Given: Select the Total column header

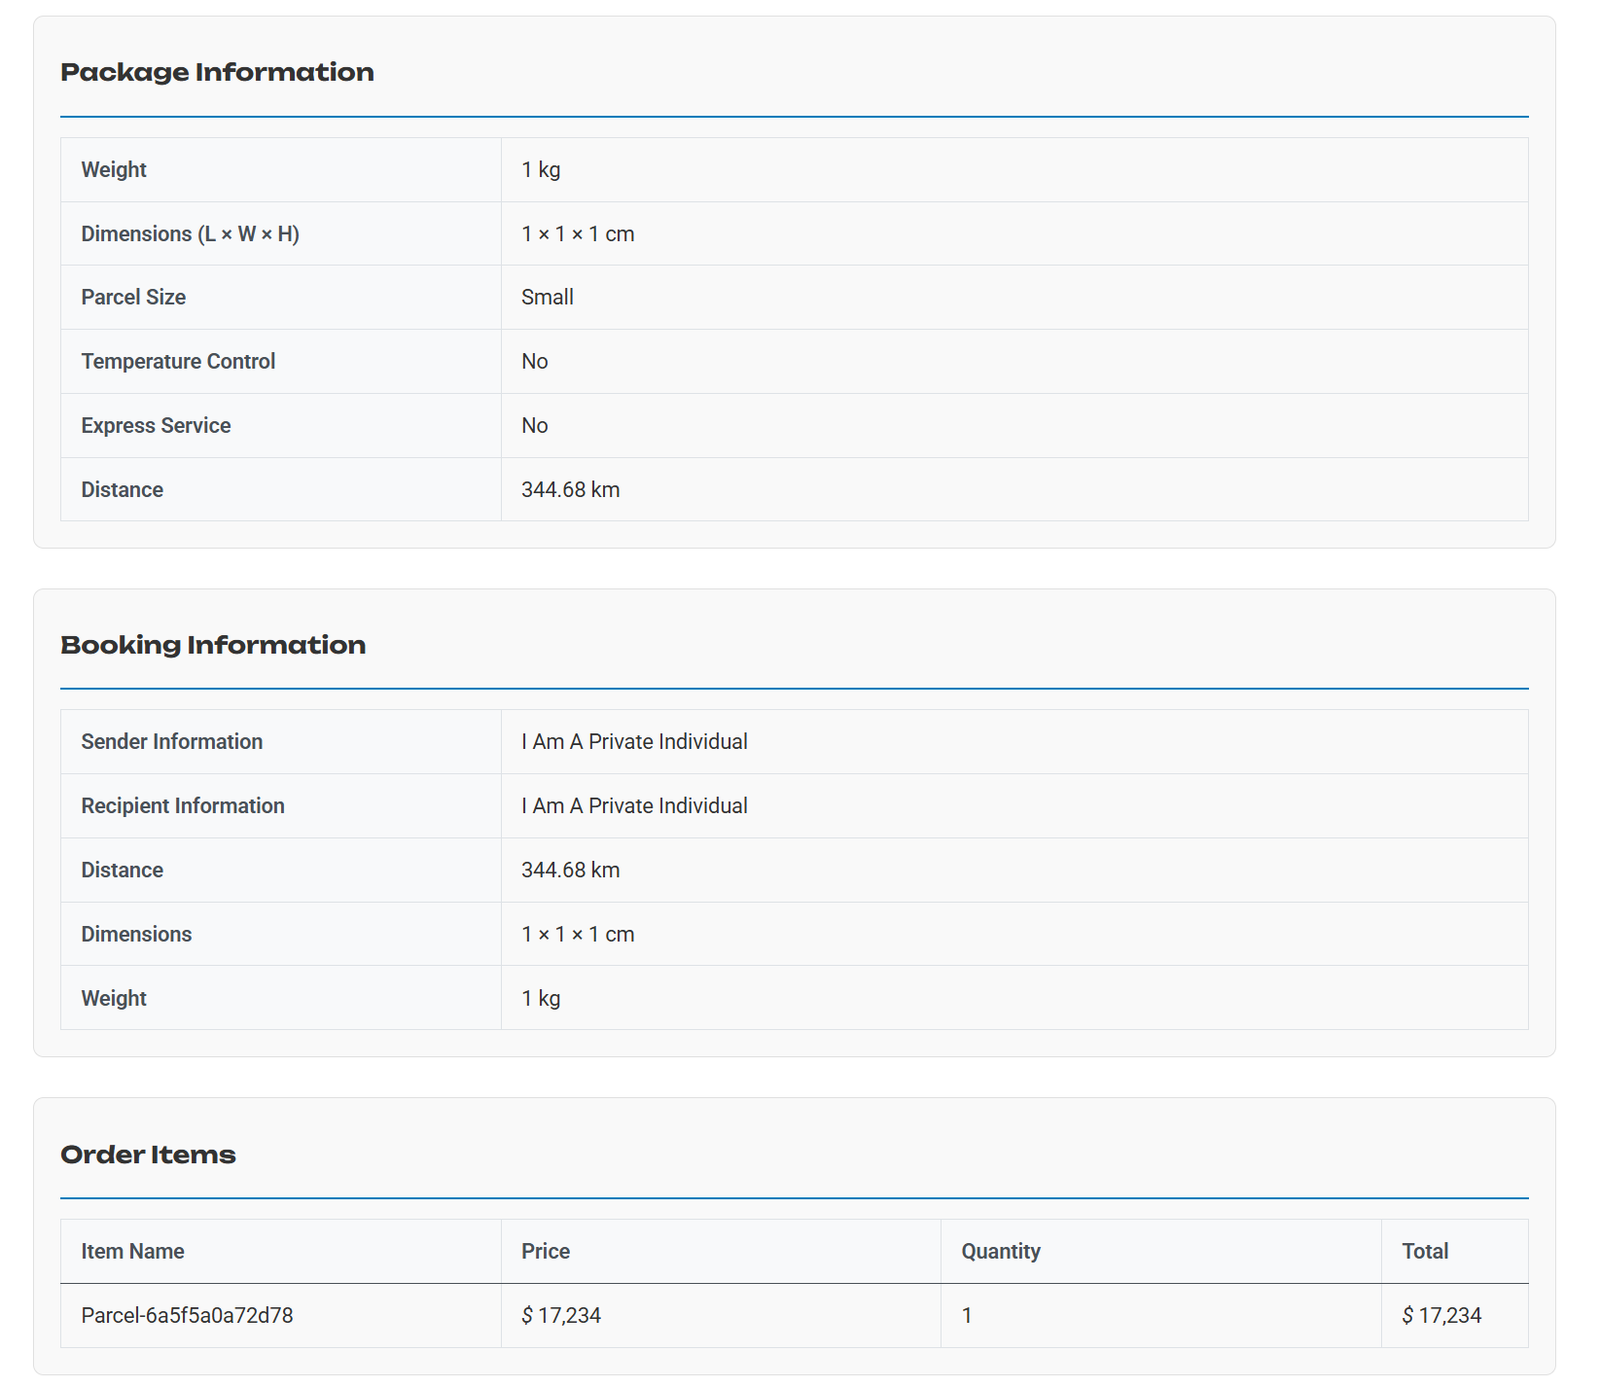Looking at the screenshot, I should [x=1425, y=1251].
